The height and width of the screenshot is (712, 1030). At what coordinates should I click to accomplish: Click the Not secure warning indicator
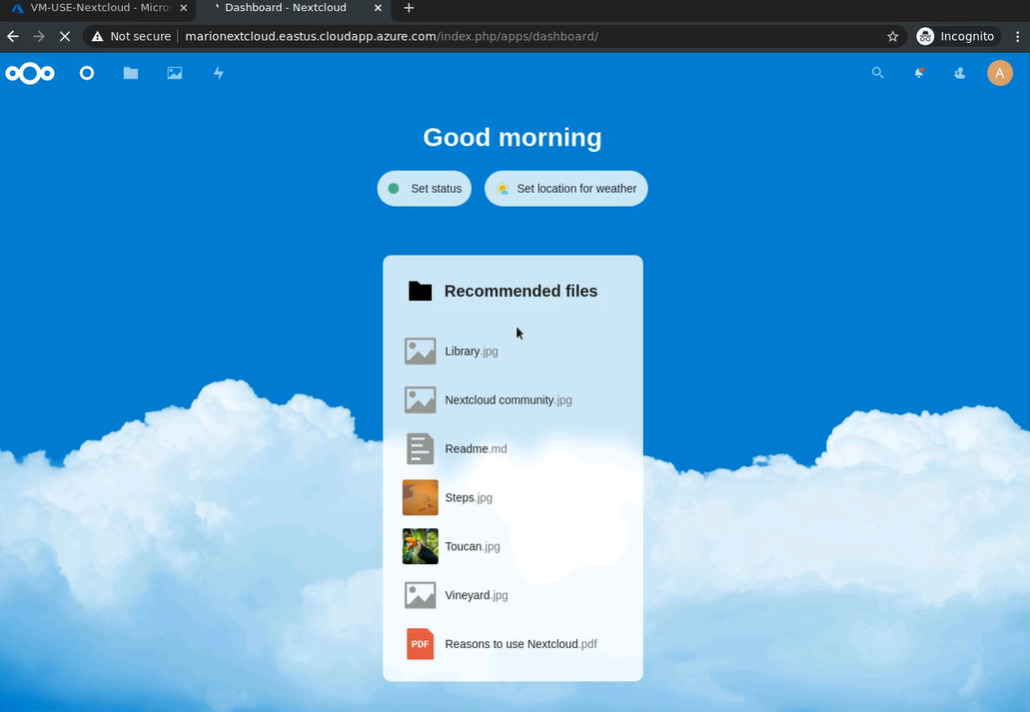coord(131,36)
